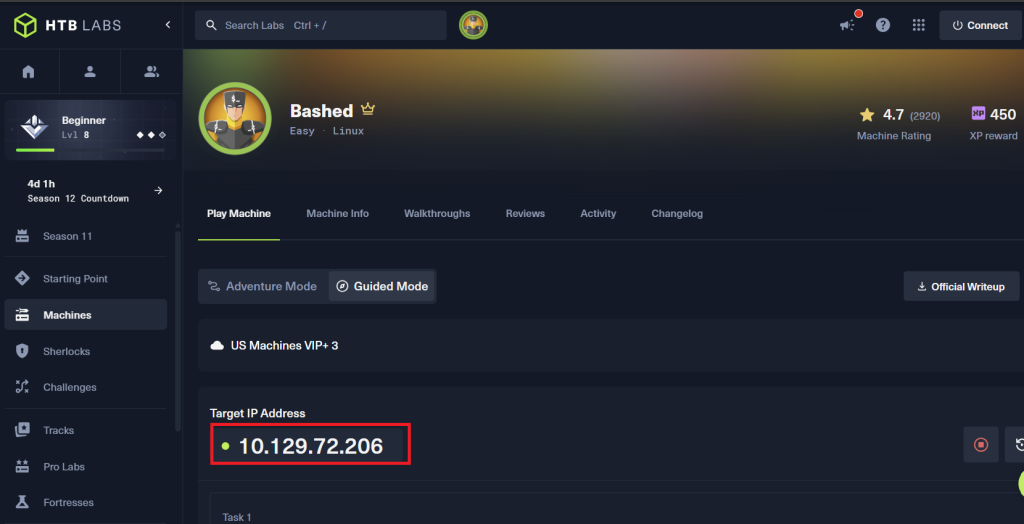Viewport: 1024px width, 524px height.
Task: Click the Sherlocks shield icon
Action: pos(22,351)
